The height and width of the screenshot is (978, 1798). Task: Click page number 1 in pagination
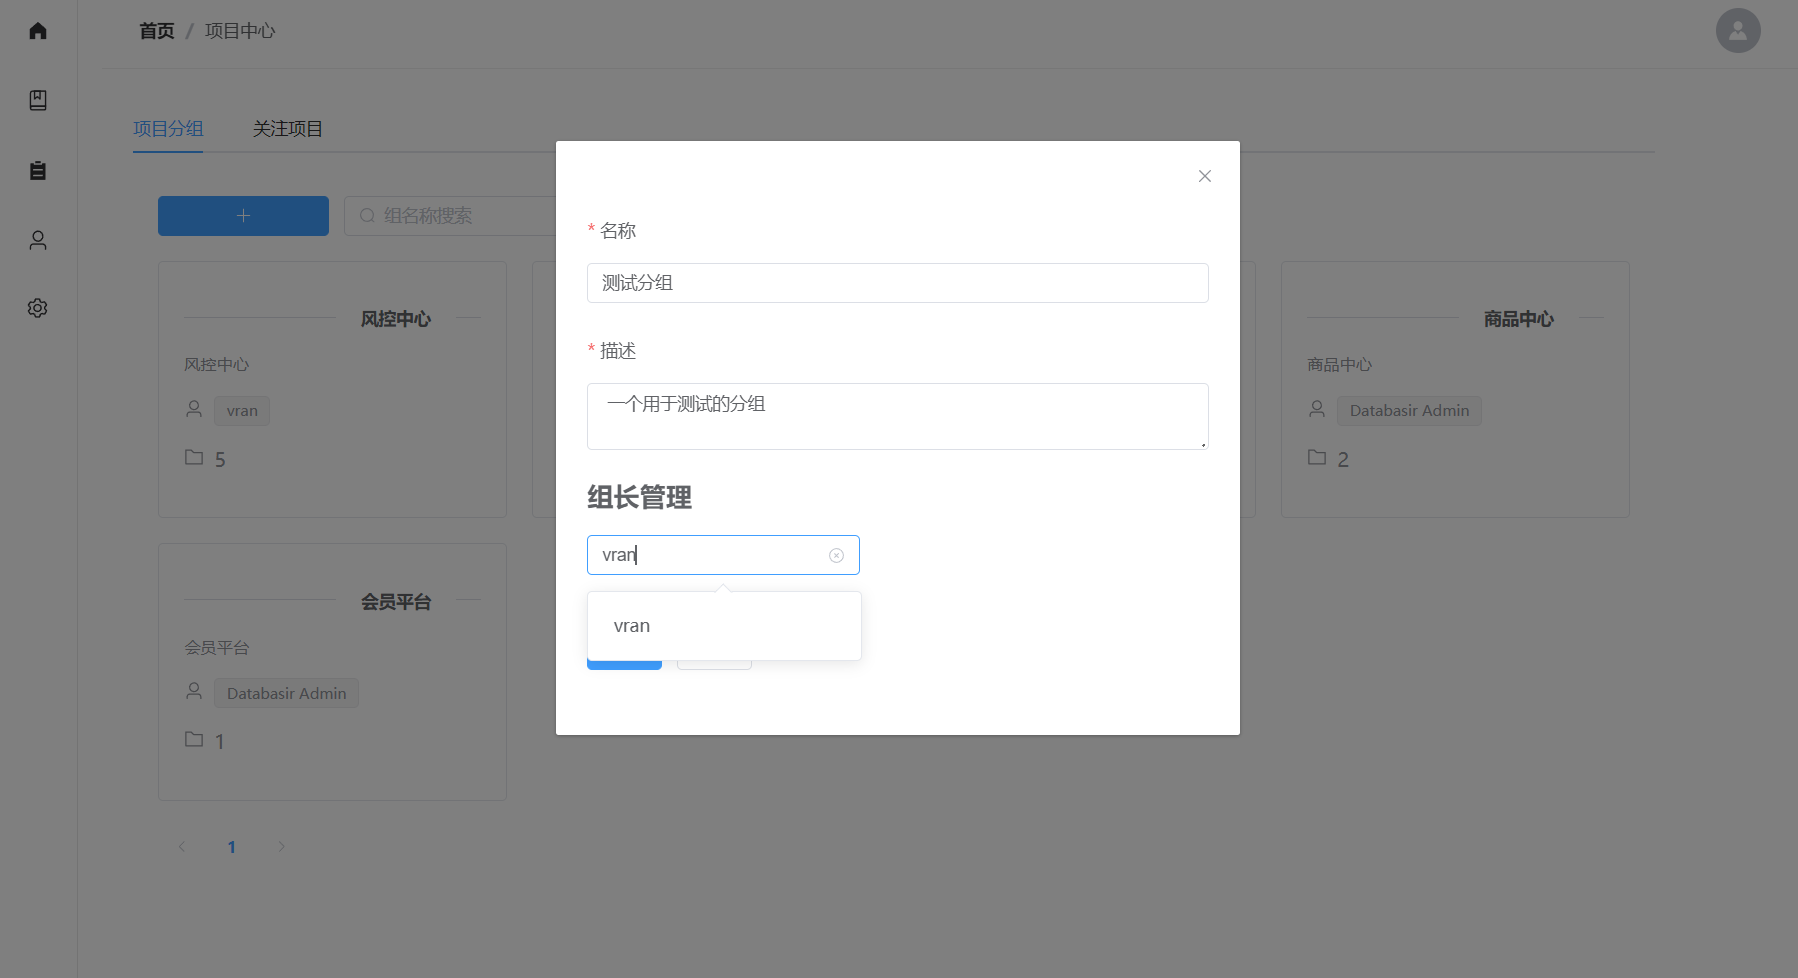point(231,847)
